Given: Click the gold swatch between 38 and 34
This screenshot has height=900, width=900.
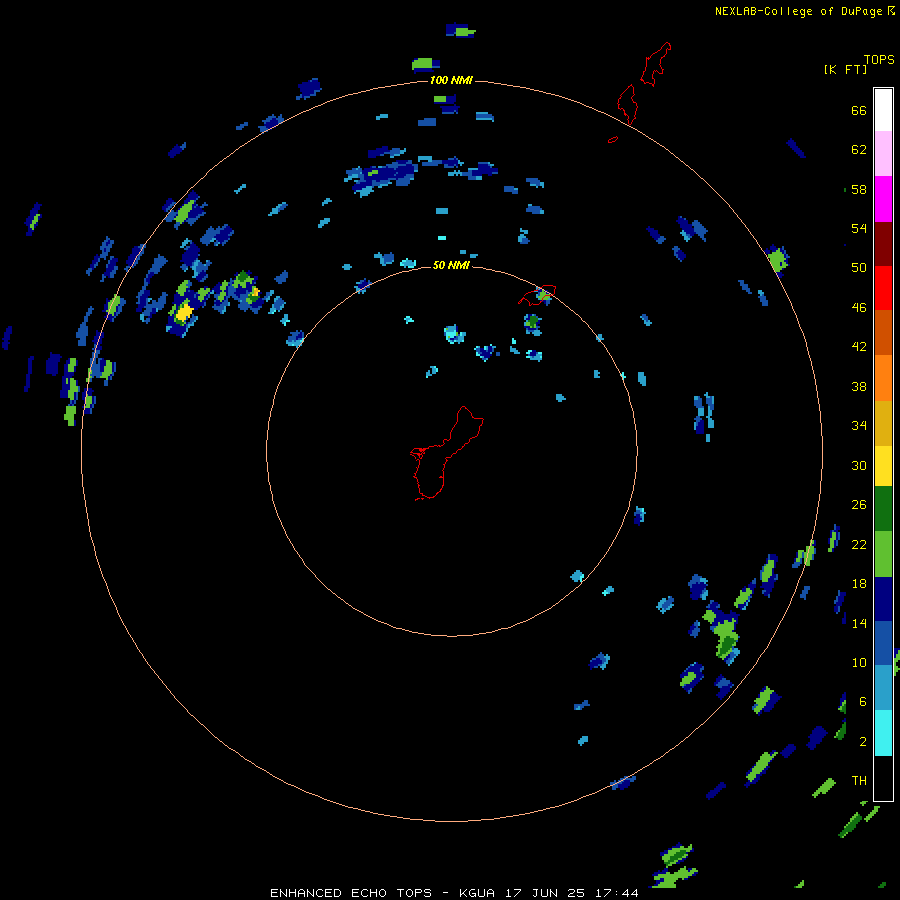Looking at the screenshot, I should (883, 422).
